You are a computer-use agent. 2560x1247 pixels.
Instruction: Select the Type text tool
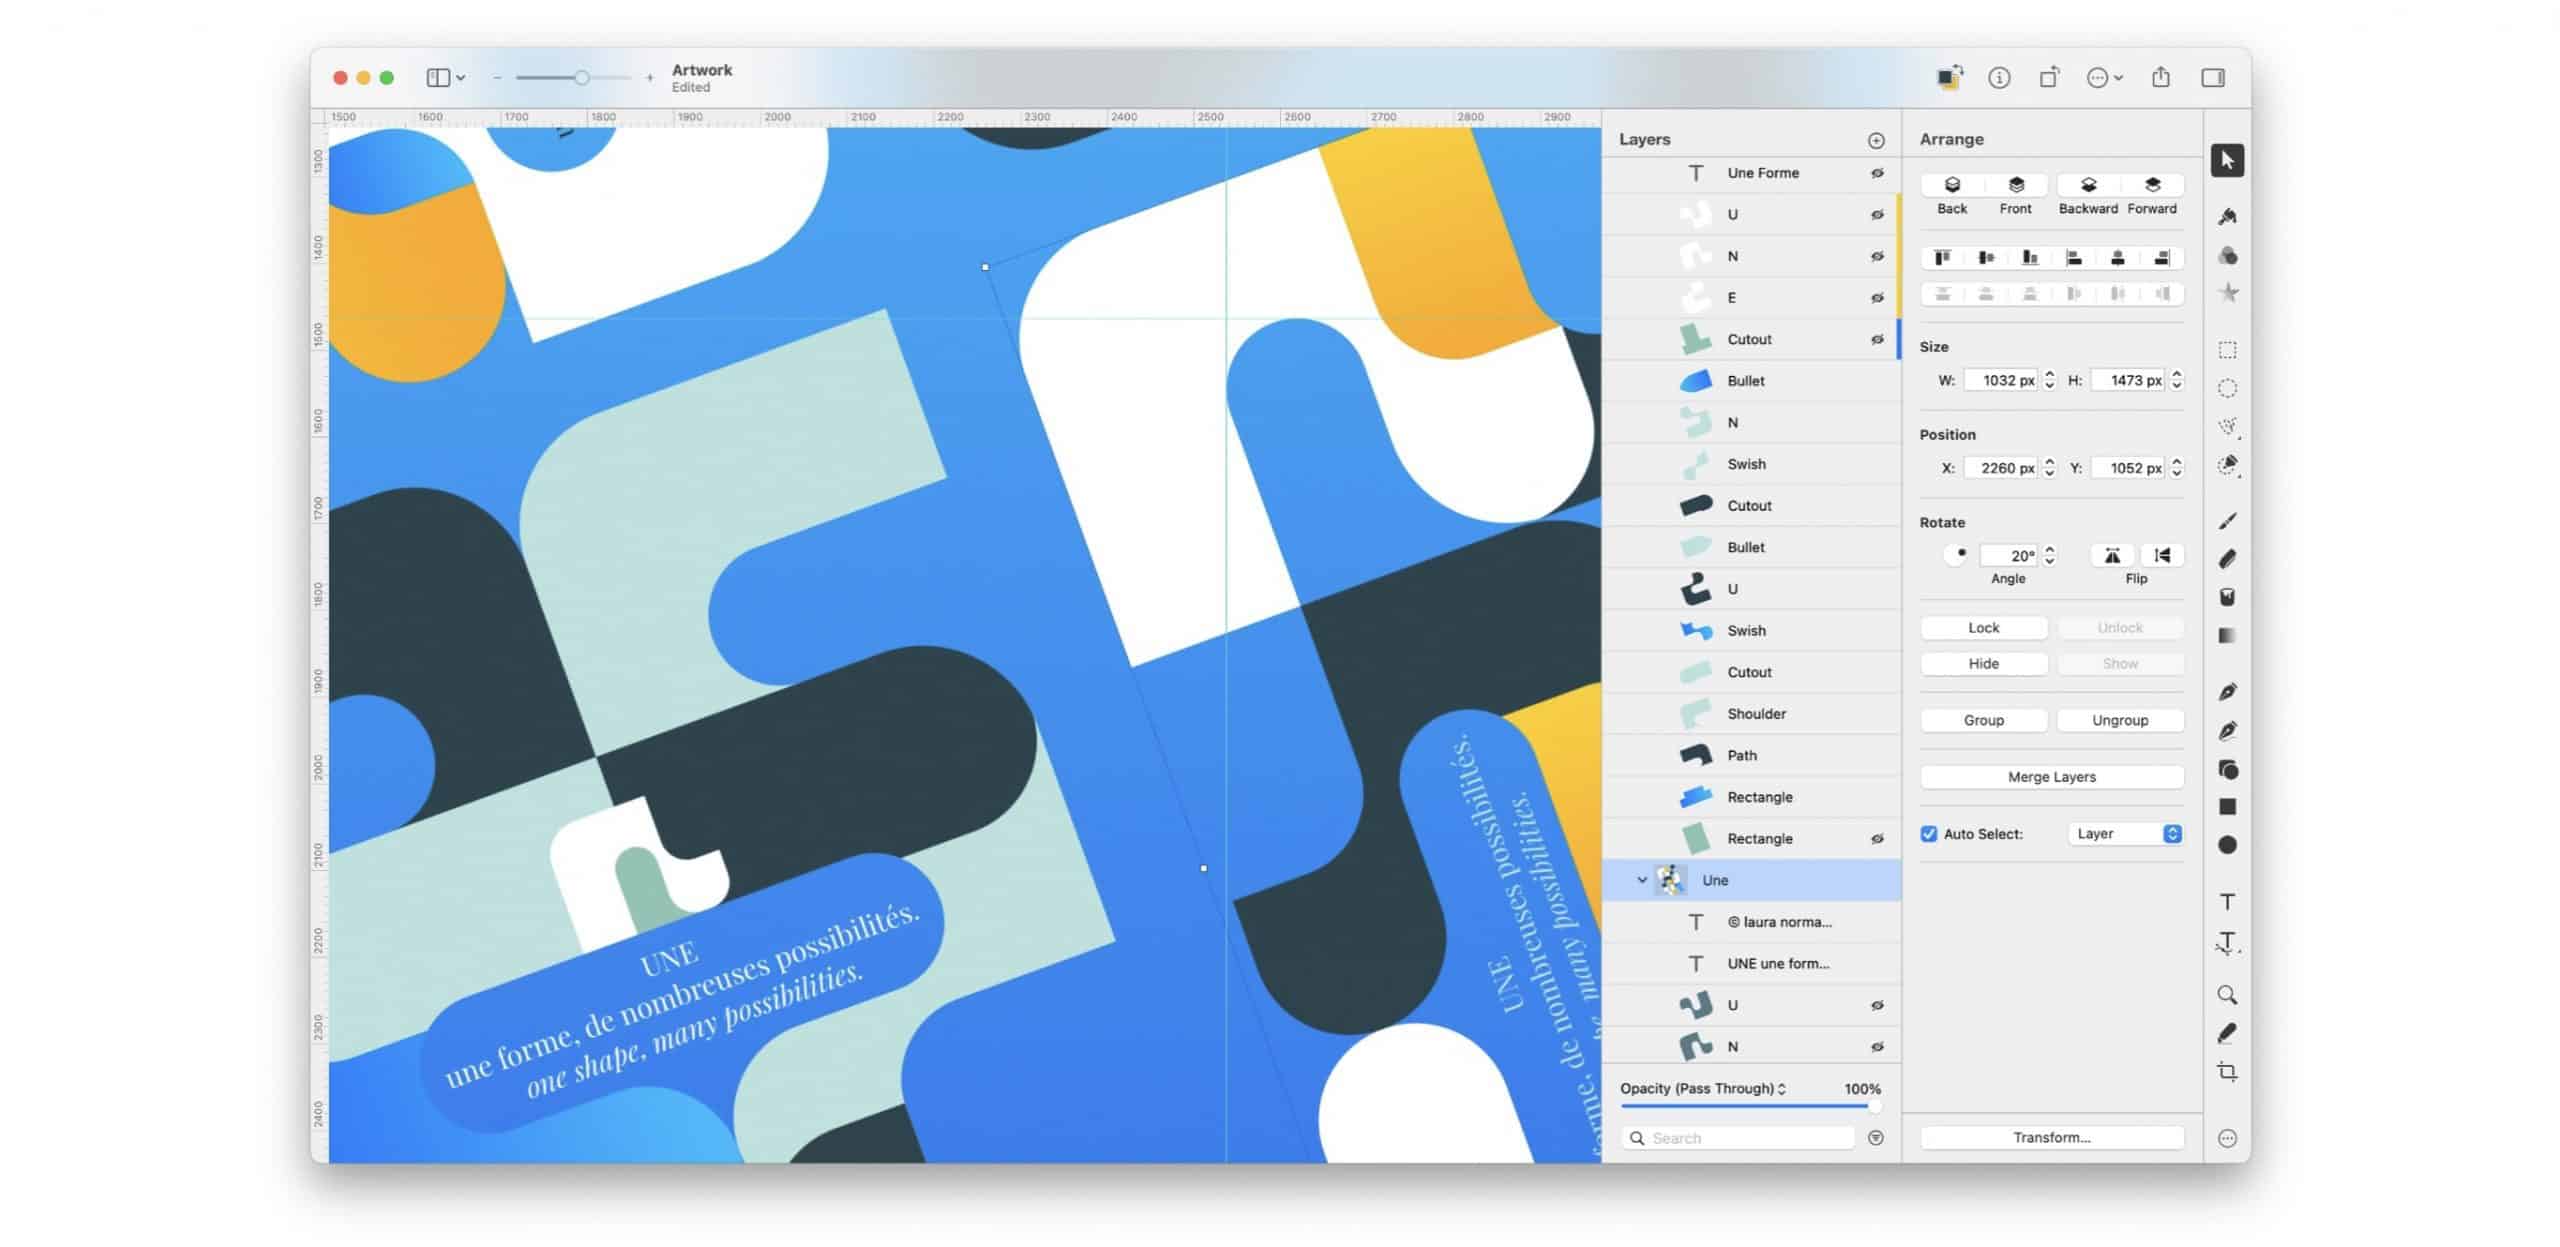coord(2227,902)
